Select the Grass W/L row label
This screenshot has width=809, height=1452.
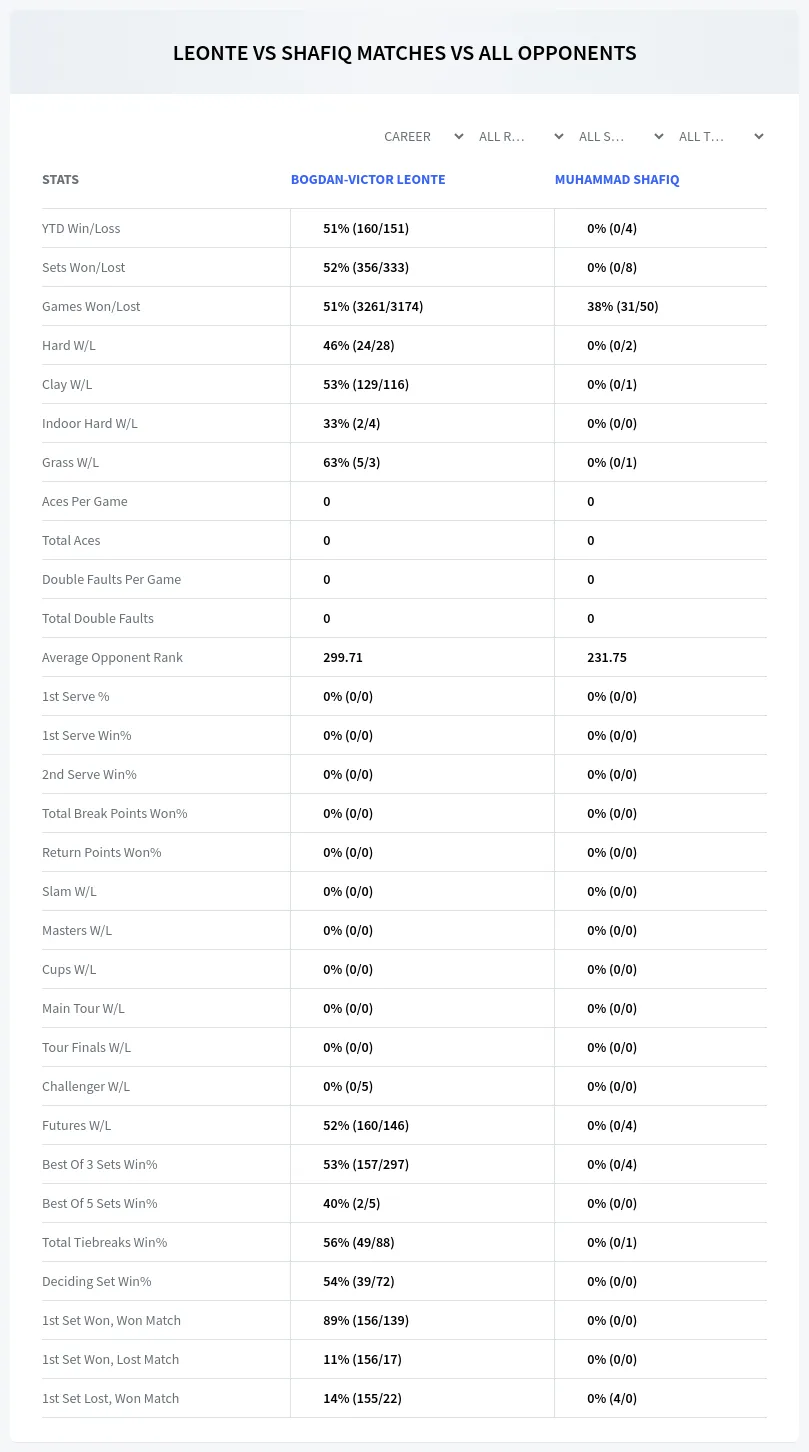pos(70,462)
